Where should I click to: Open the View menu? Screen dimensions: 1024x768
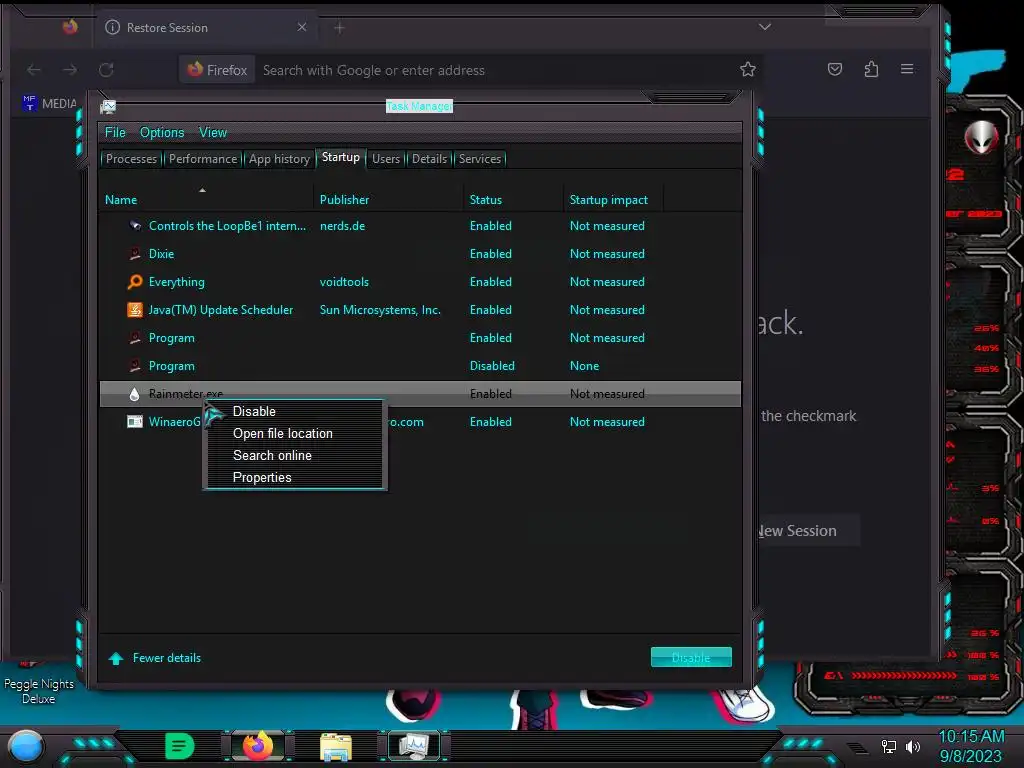(x=213, y=133)
